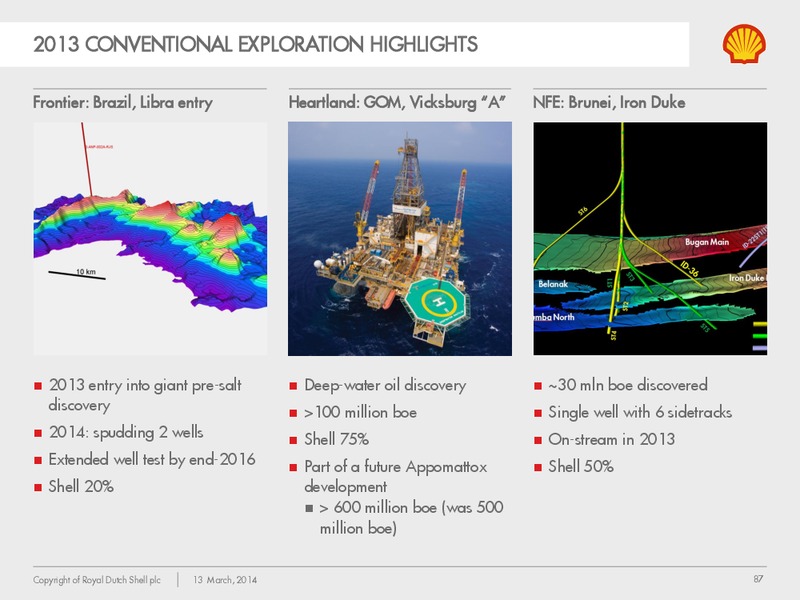Click bullet '~30 mln boe discovered'
This screenshot has height=600, width=800.
pos(628,385)
